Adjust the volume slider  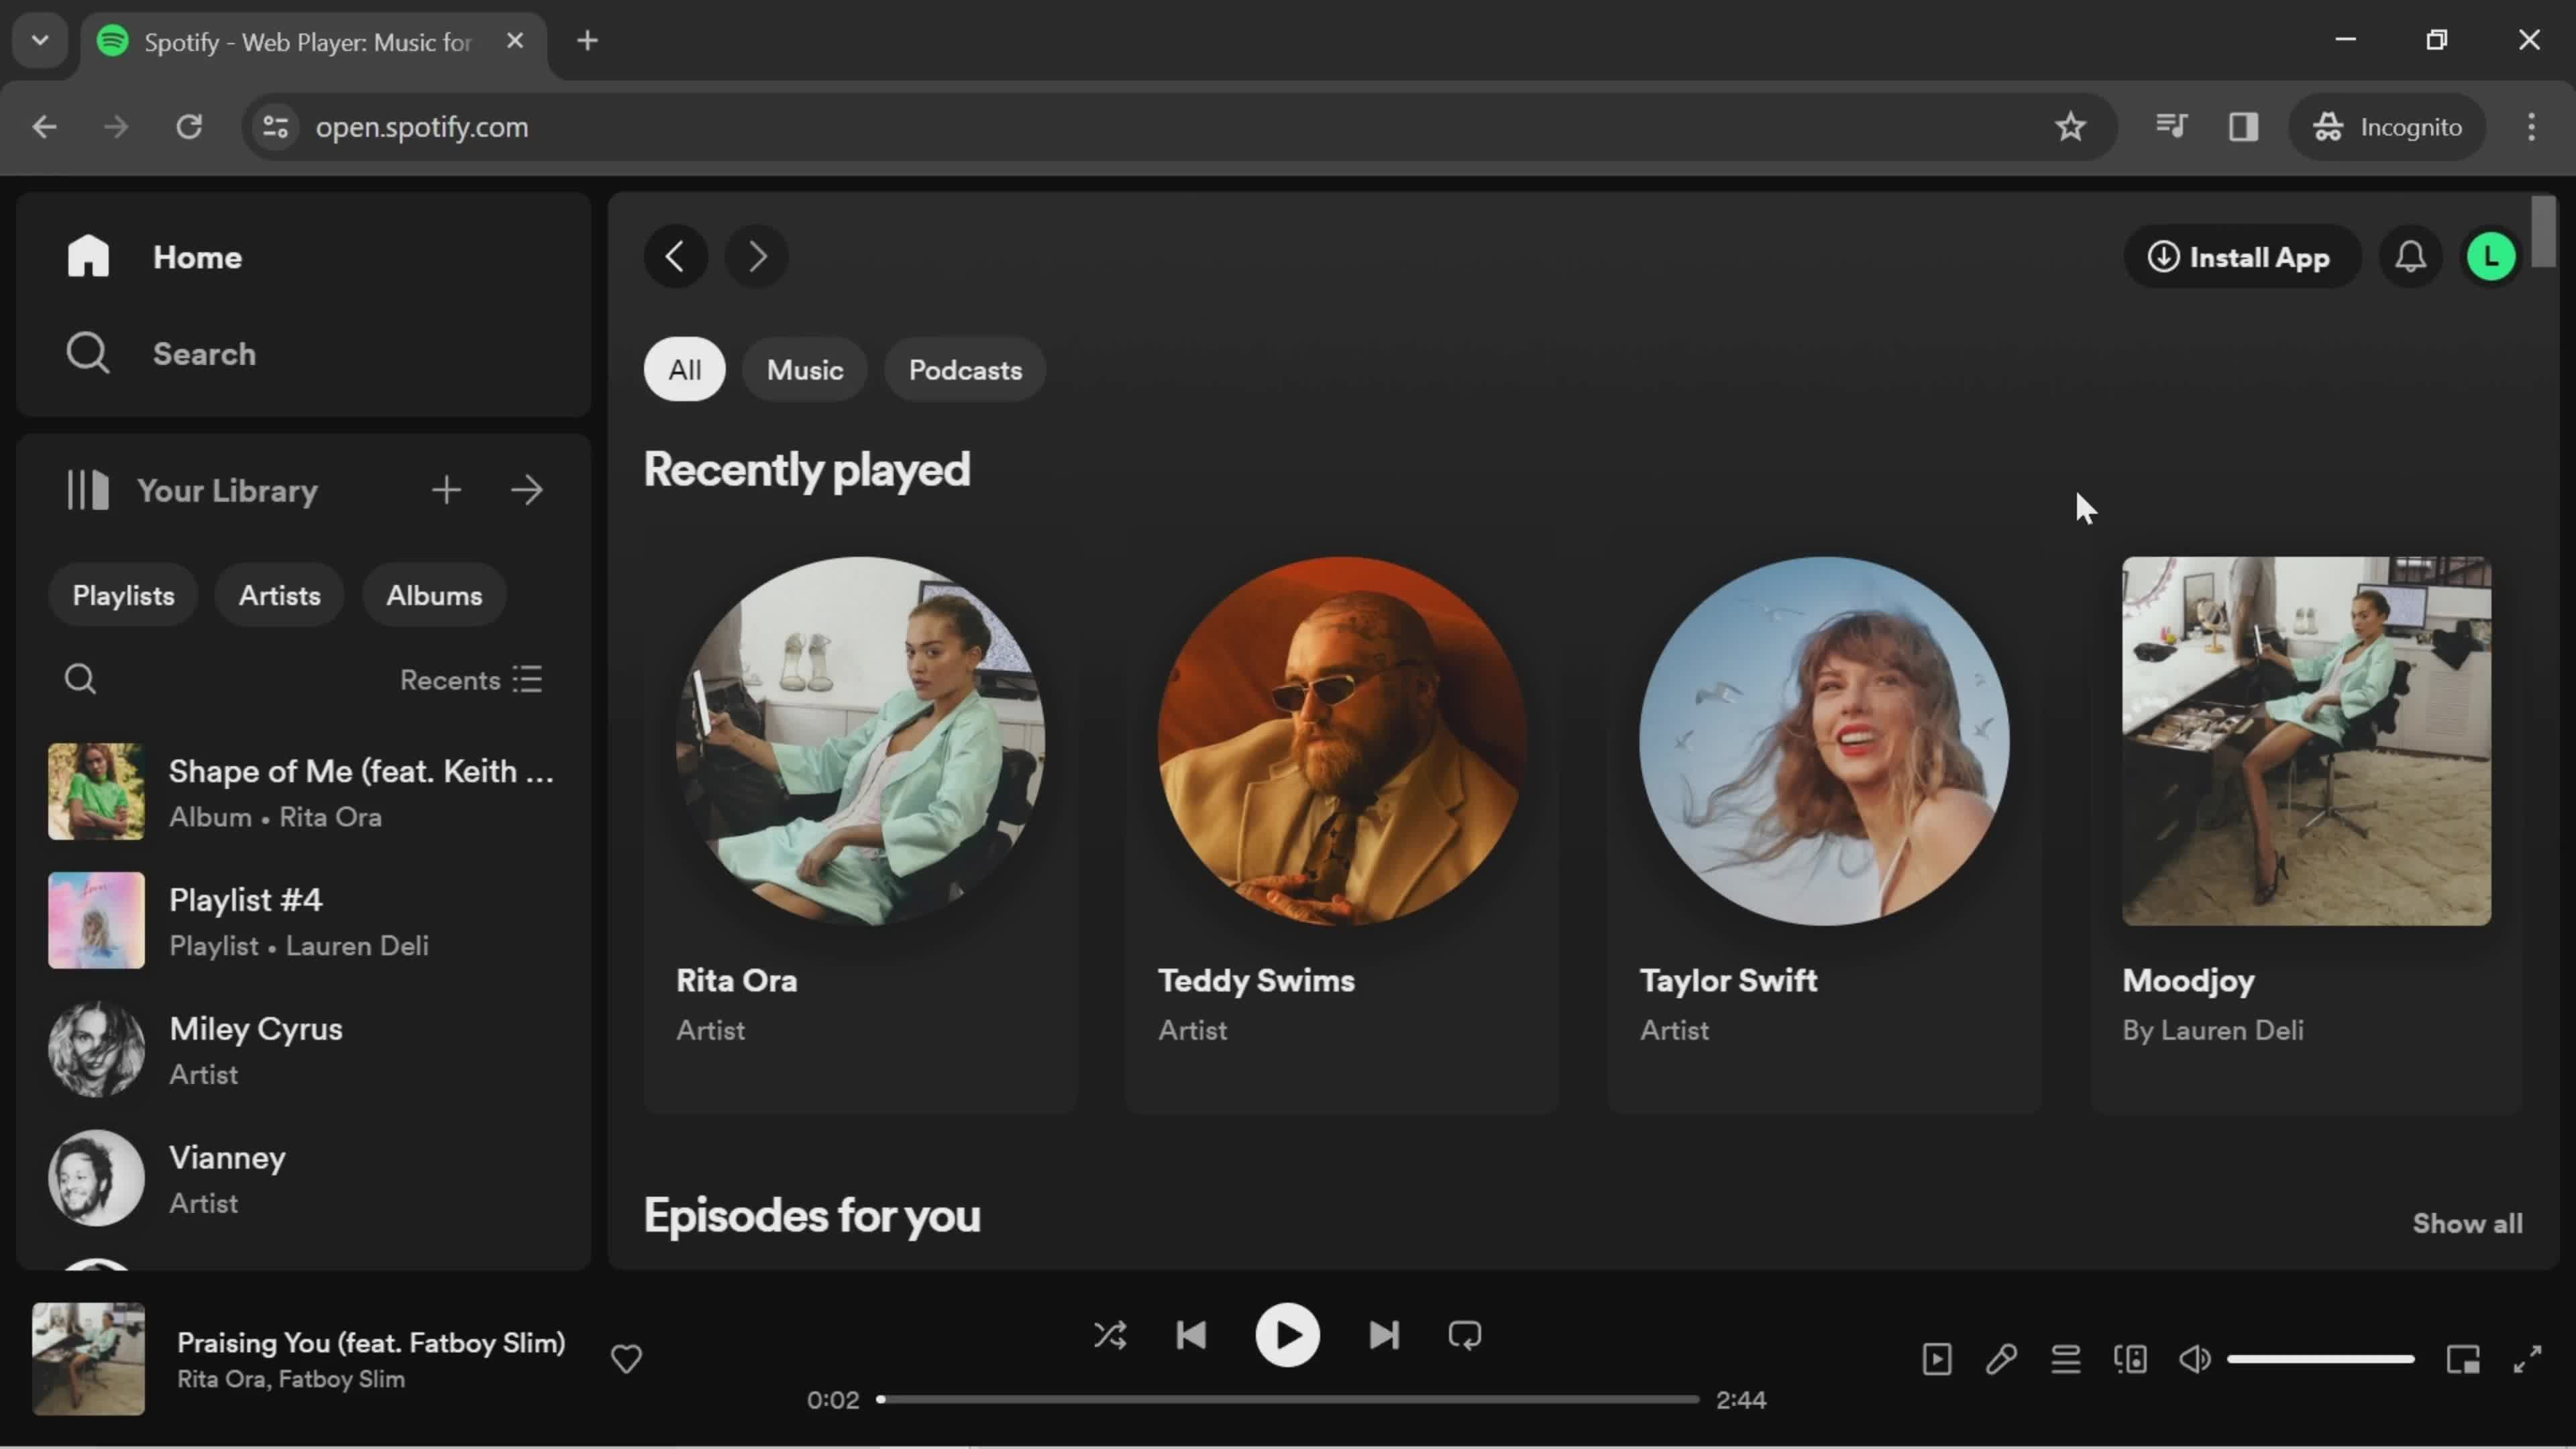tap(2320, 1359)
